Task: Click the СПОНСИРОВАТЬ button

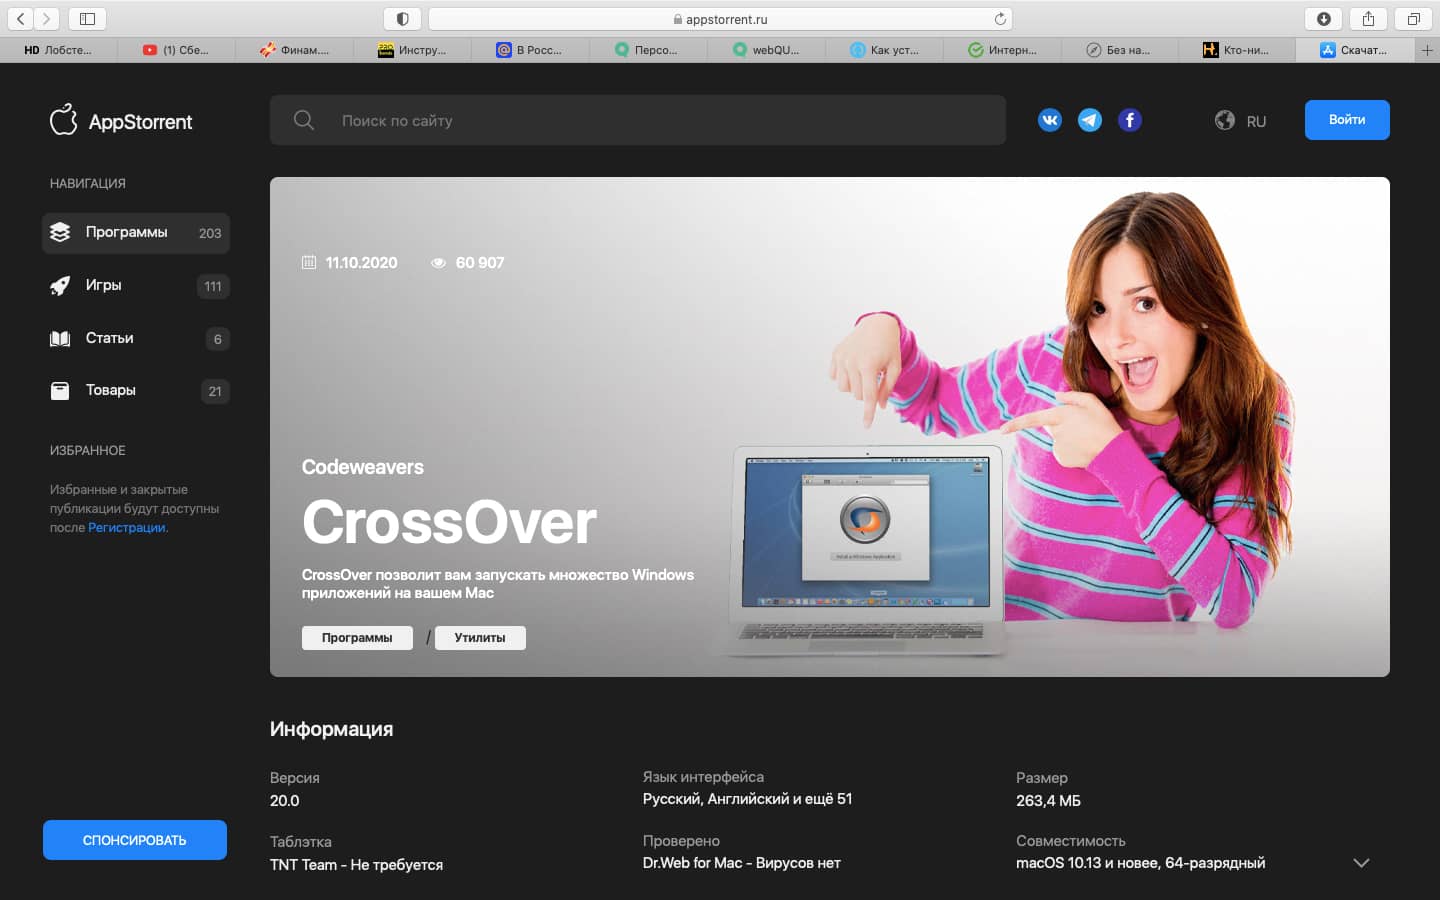Action: point(135,840)
